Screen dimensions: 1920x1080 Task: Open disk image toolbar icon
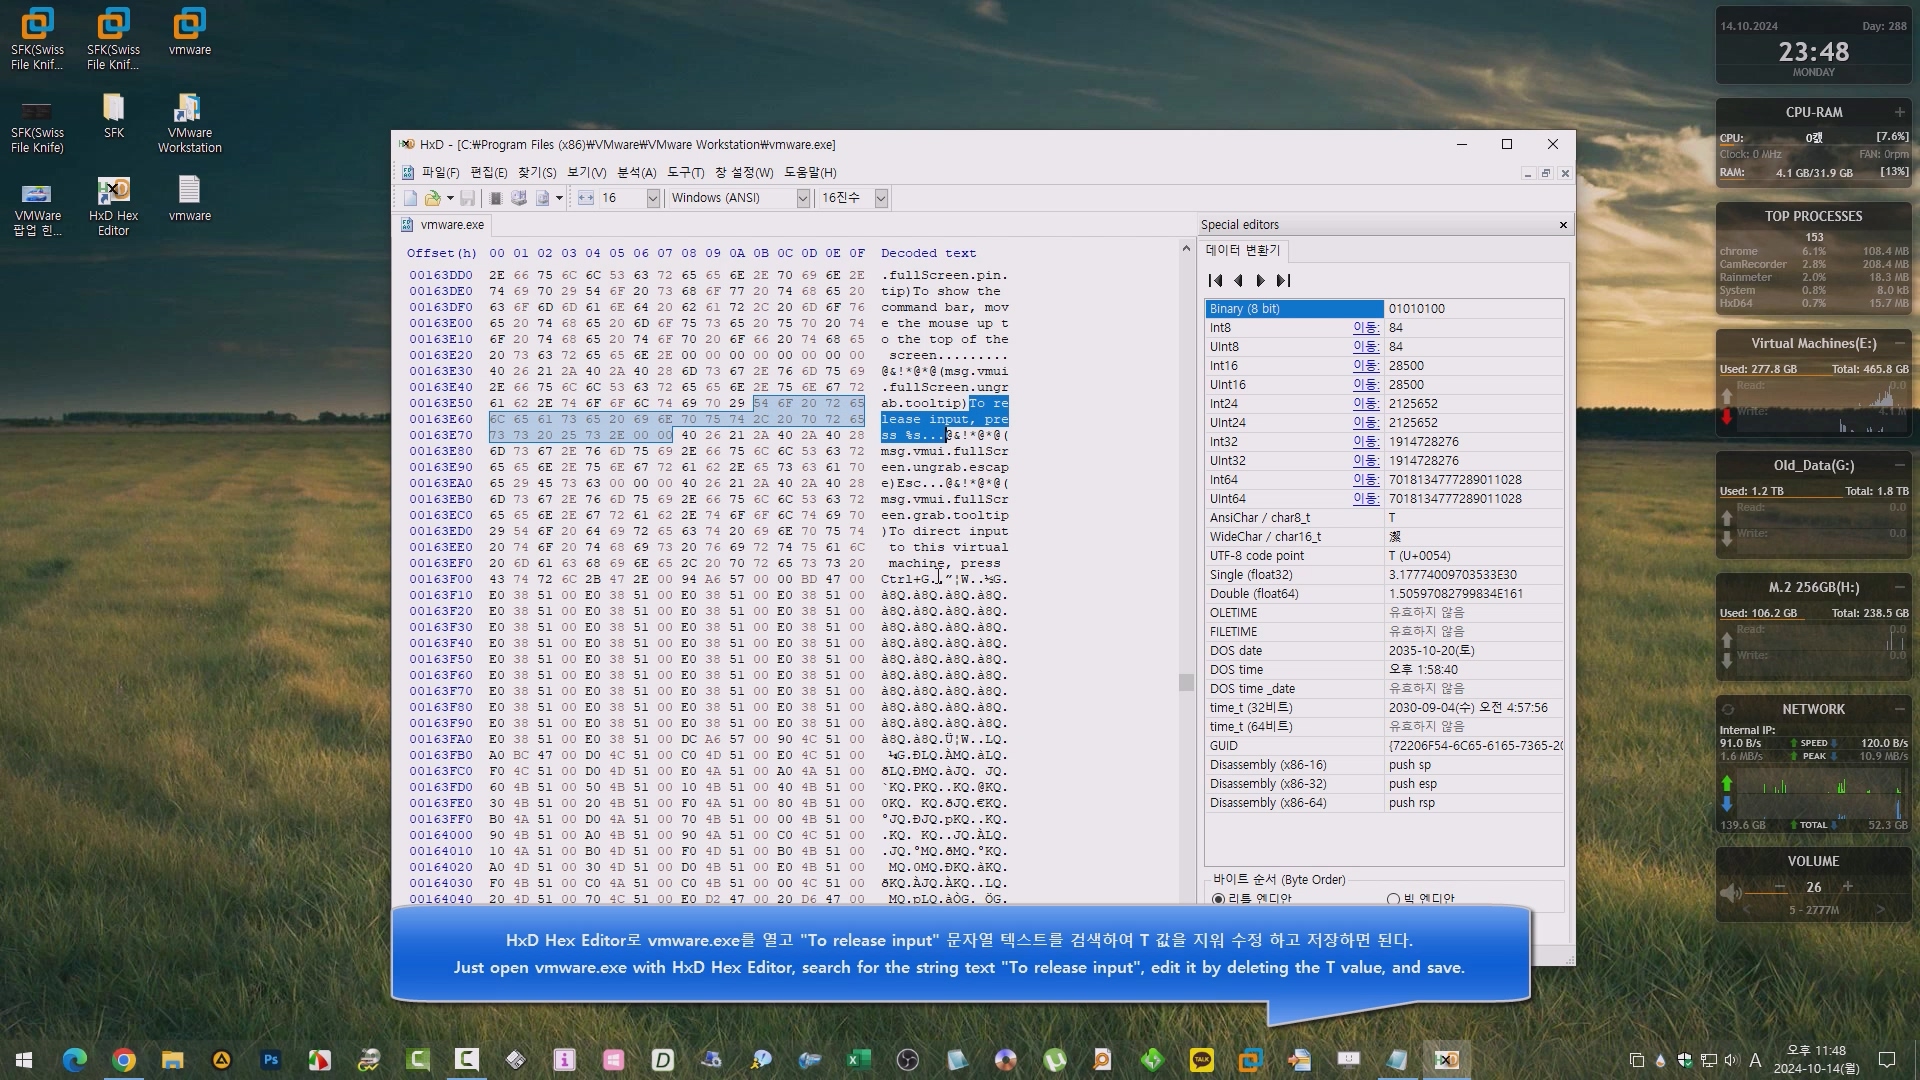[542, 198]
